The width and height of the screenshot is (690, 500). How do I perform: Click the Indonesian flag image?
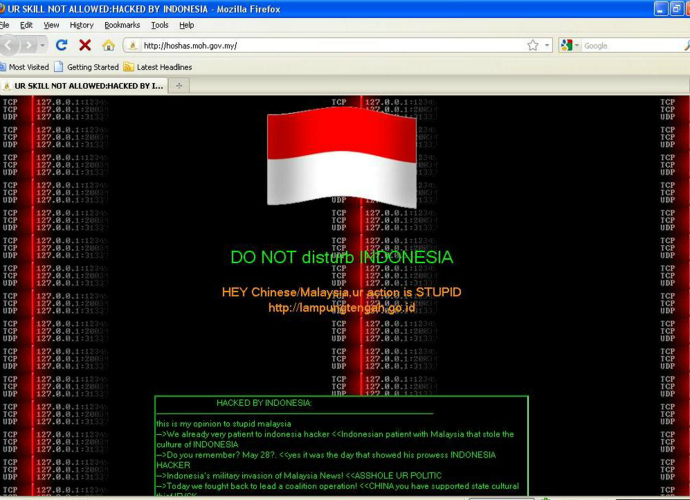pos(342,158)
